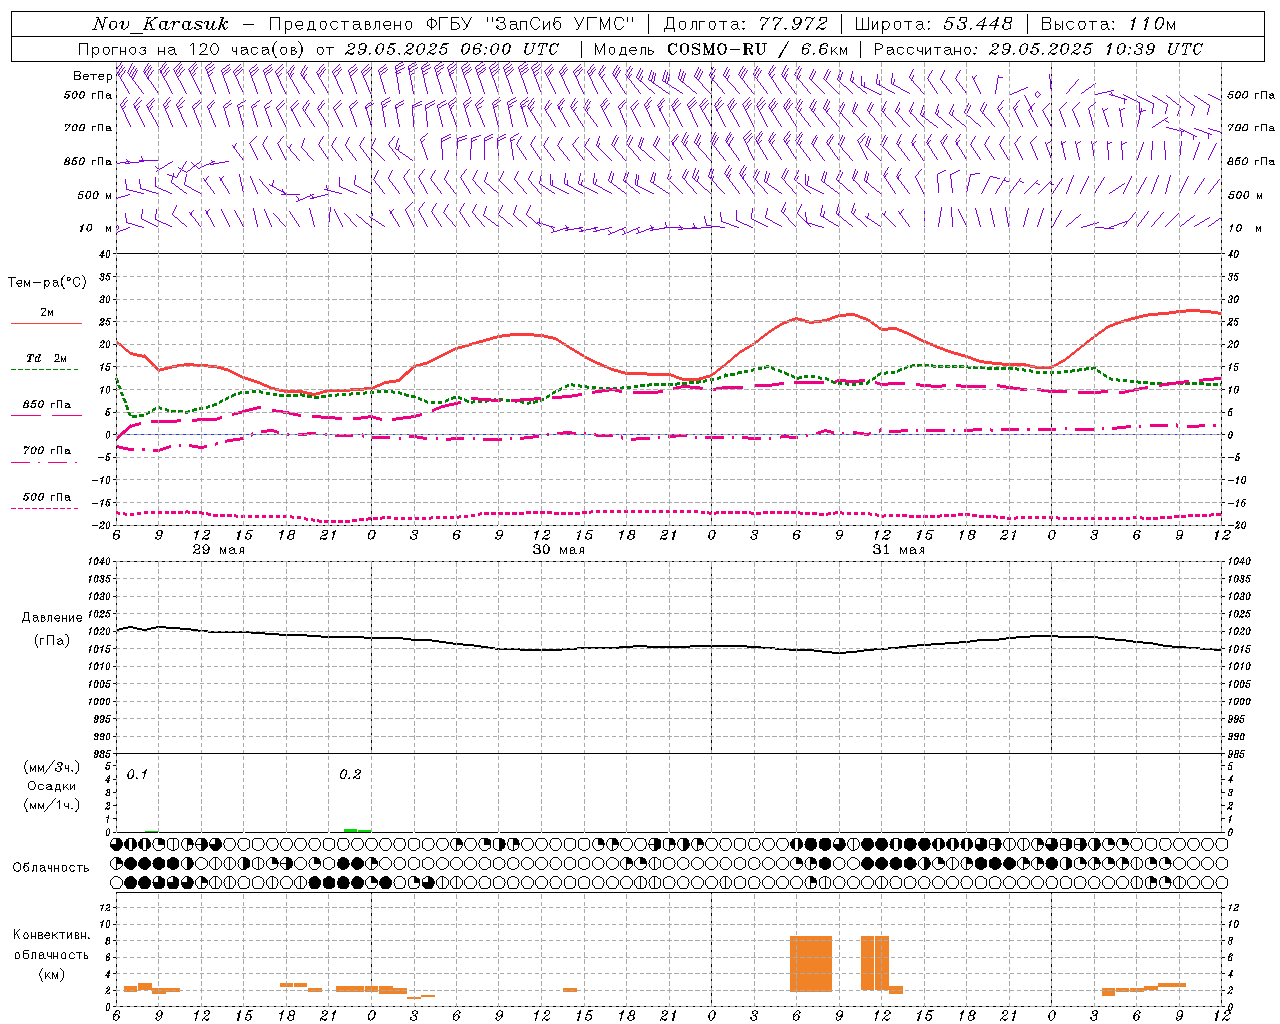Click the computed timestamp Рассчитано: 29.05.2025 10:39 UTC
Viewport: 1280px width, 1024px height.
coord(1038,49)
